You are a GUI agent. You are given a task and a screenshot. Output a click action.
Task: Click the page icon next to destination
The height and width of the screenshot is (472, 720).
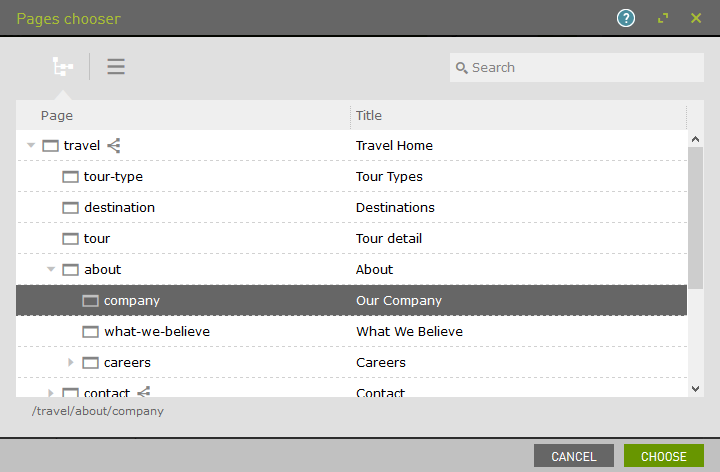tap(70, 208)
